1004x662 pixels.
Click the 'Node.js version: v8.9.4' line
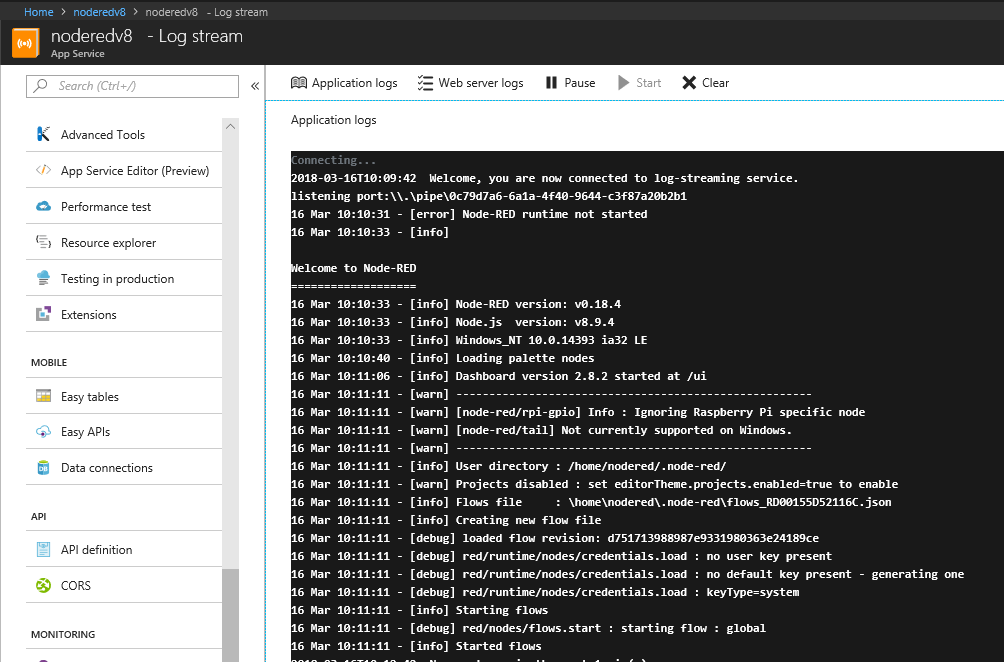pyautogui.click(x=453, y=321)
